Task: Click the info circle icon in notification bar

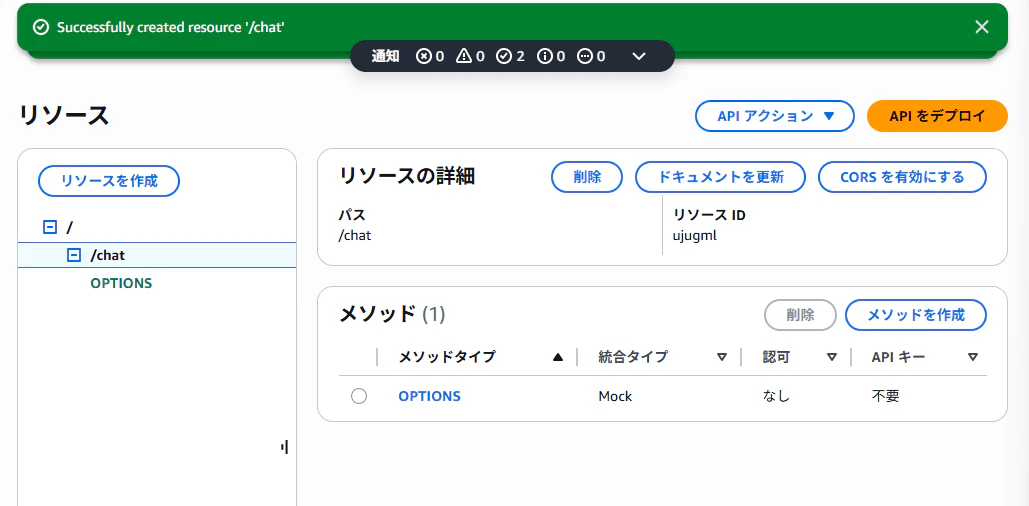Action: point(544,56)
